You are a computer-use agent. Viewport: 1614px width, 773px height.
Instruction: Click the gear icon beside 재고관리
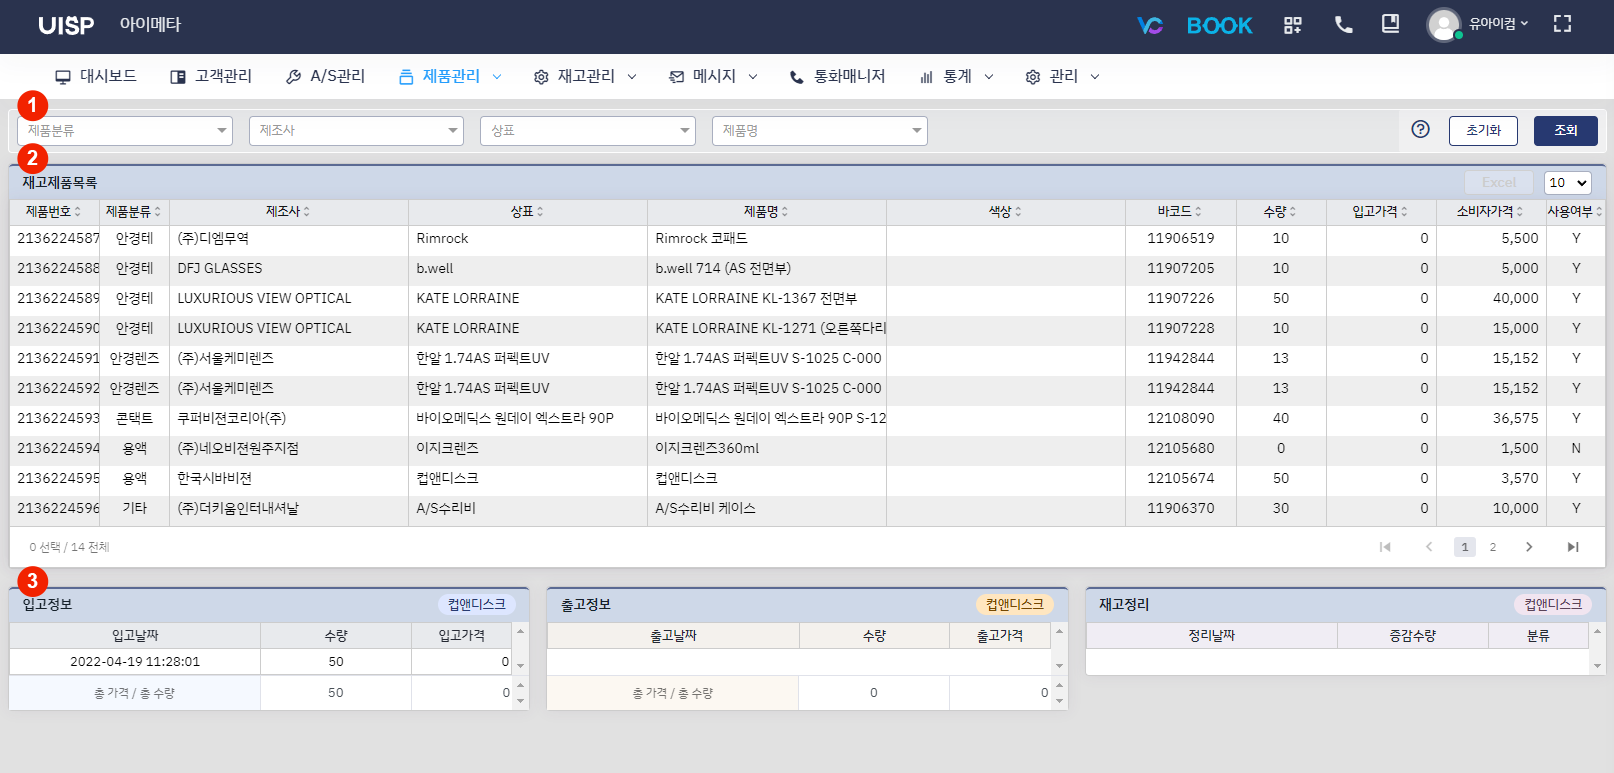(541, 77)
